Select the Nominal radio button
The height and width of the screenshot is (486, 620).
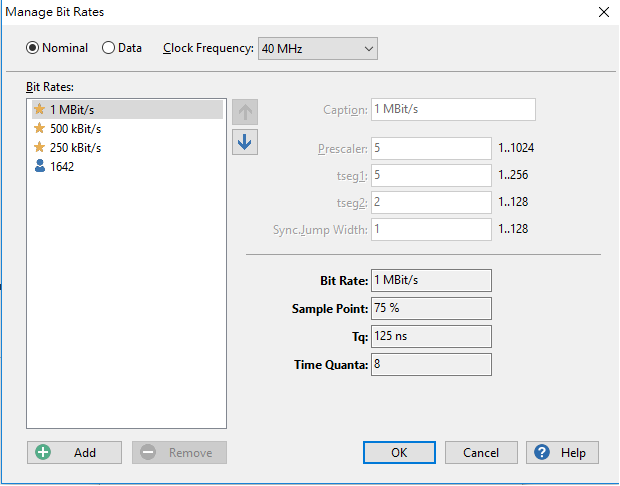coord(32,48)
